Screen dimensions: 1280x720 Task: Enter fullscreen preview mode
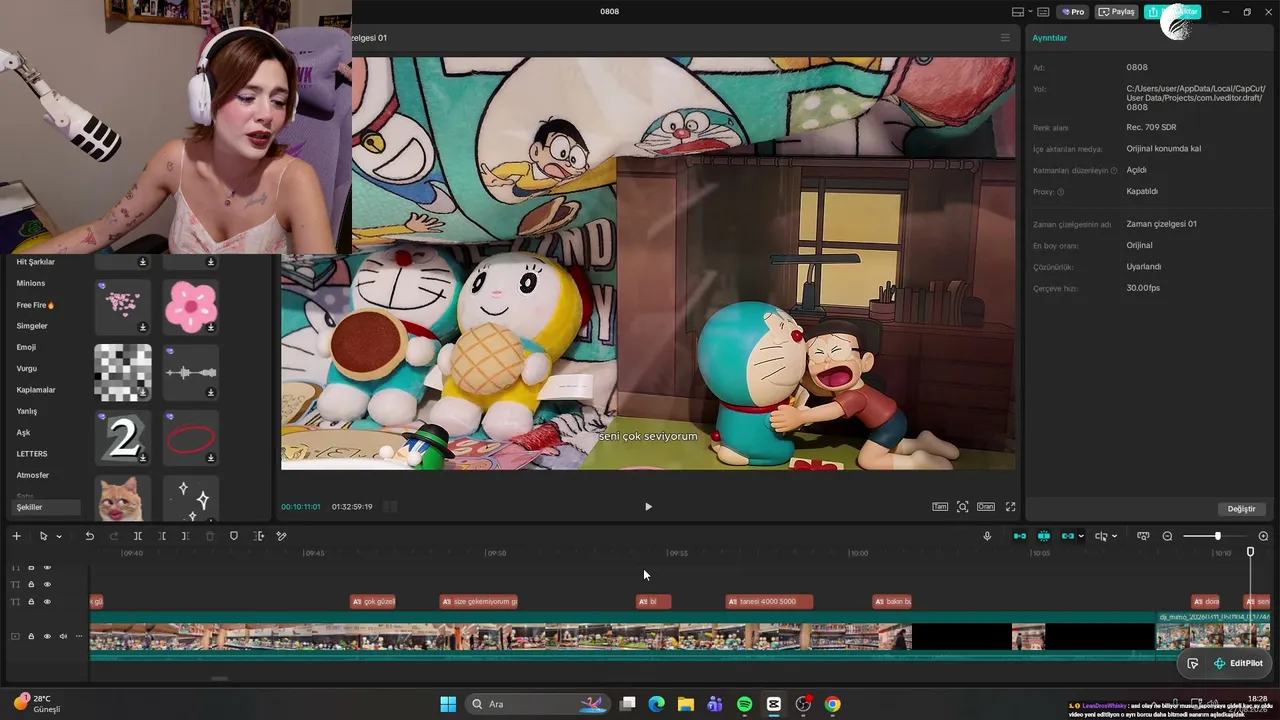pyautogui.click(x=1010, y=507)
